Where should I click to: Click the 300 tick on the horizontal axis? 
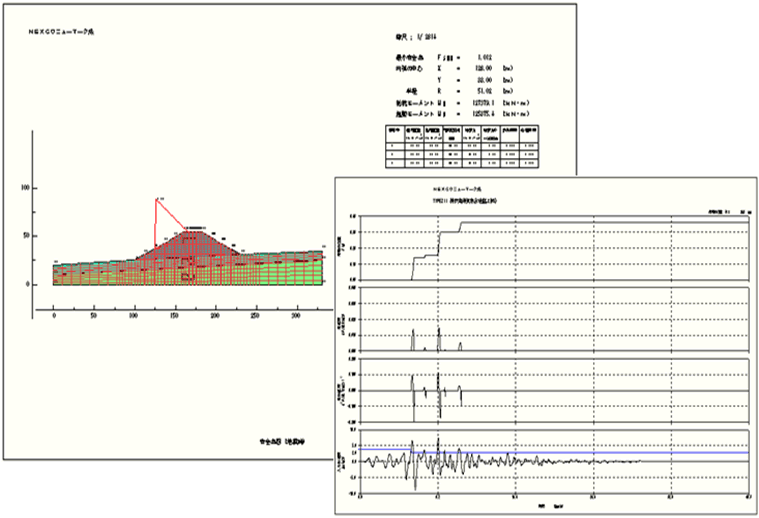tap(296, 315)
